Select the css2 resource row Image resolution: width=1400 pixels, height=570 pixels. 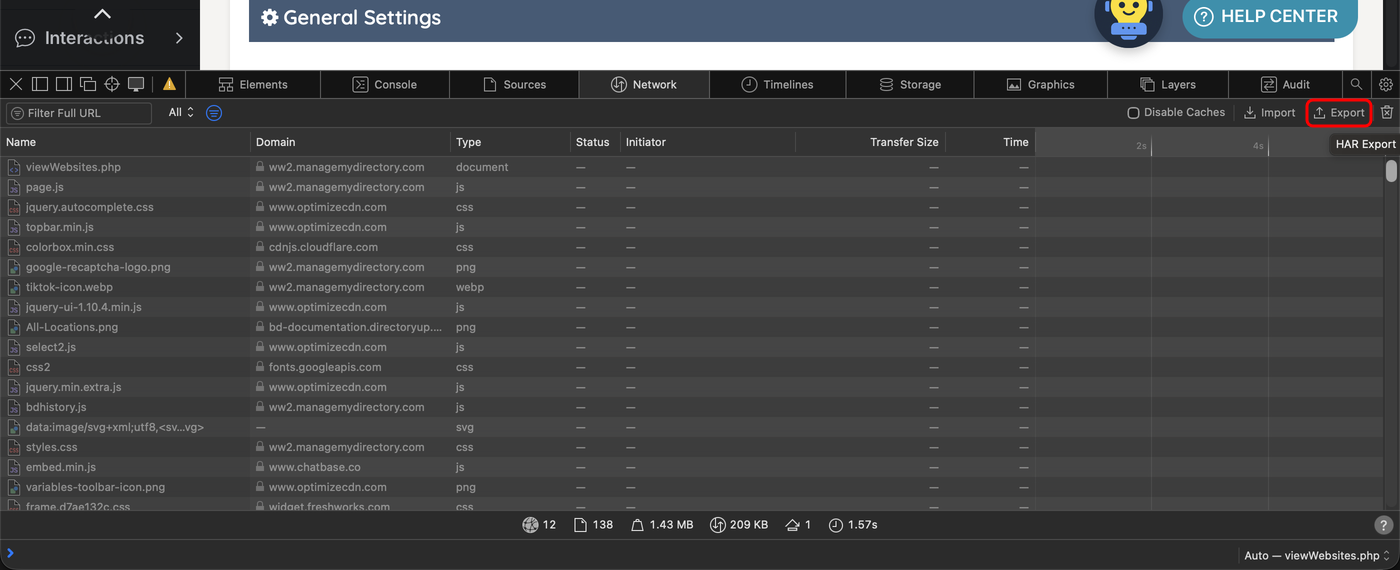pyautogui.click(x=692, y=367)
